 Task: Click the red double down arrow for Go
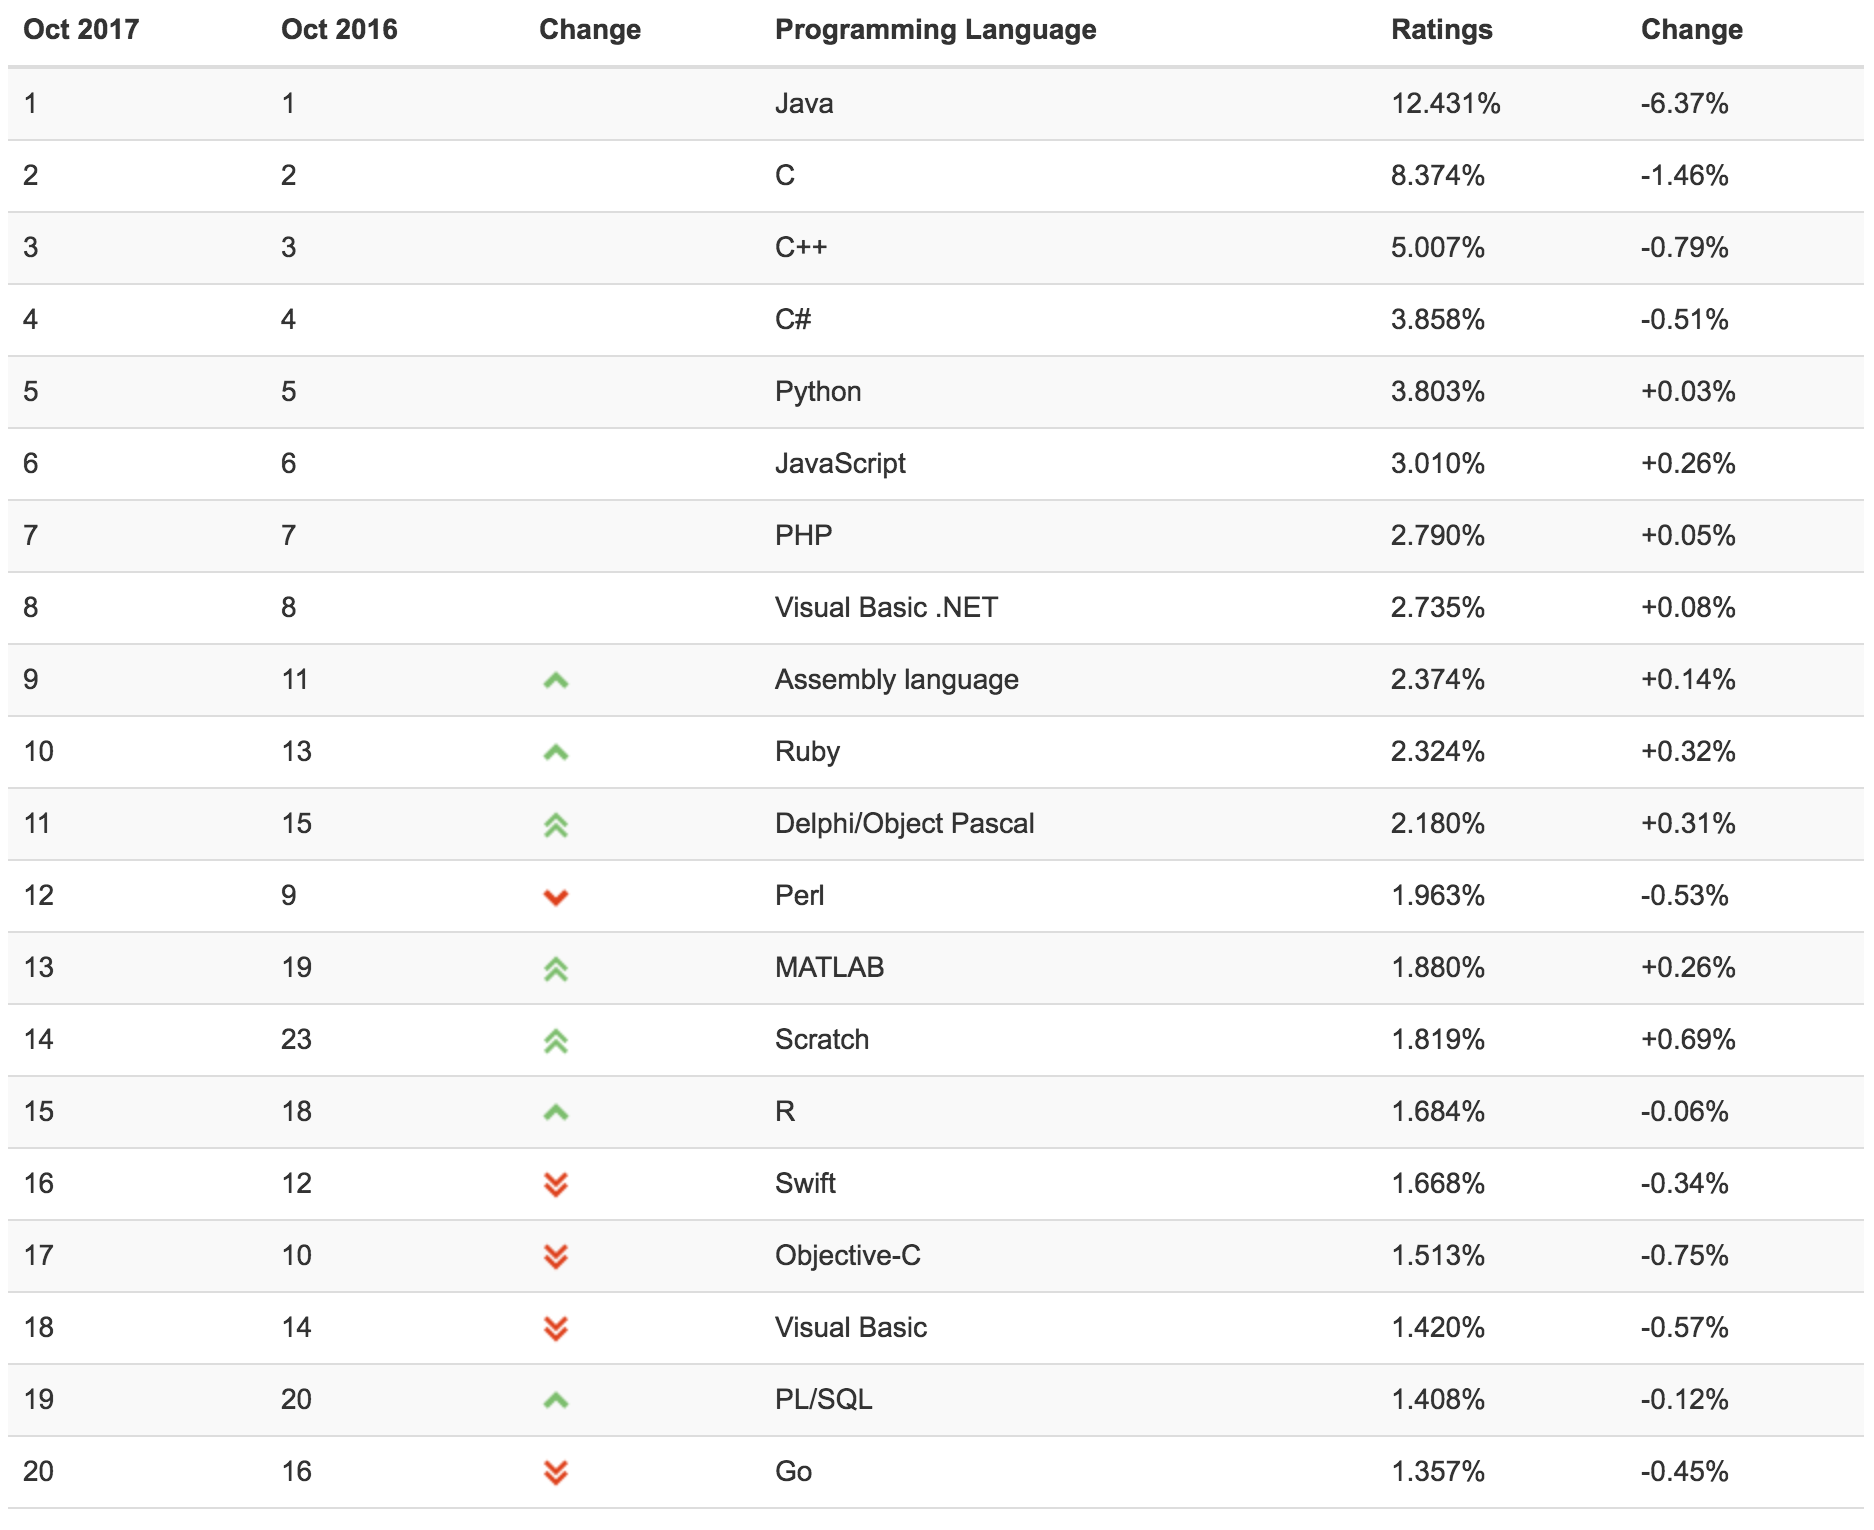[555, 1473]
